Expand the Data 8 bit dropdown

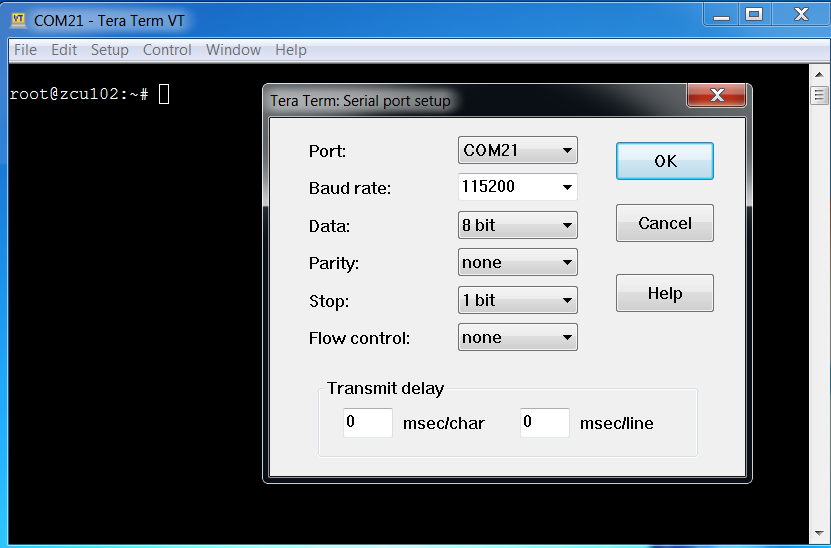pyautogui.click(x=518, y=225)
